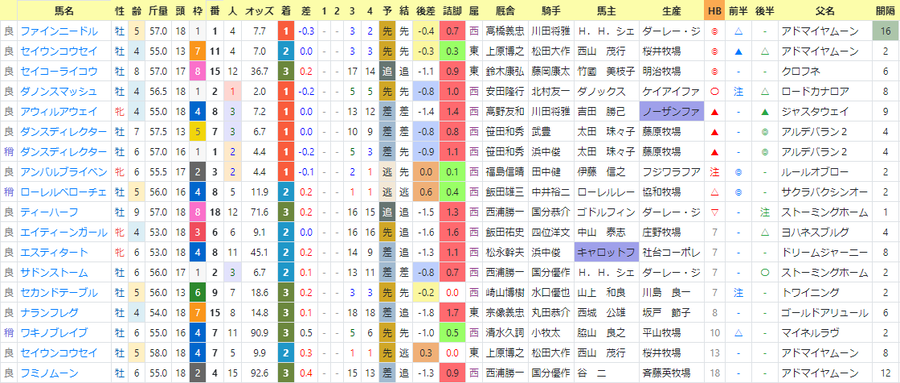The height and width of the screenshot is (383, 900).
Task: Select jockey cell 藤岡康太
Action: (x=550, y=72)
